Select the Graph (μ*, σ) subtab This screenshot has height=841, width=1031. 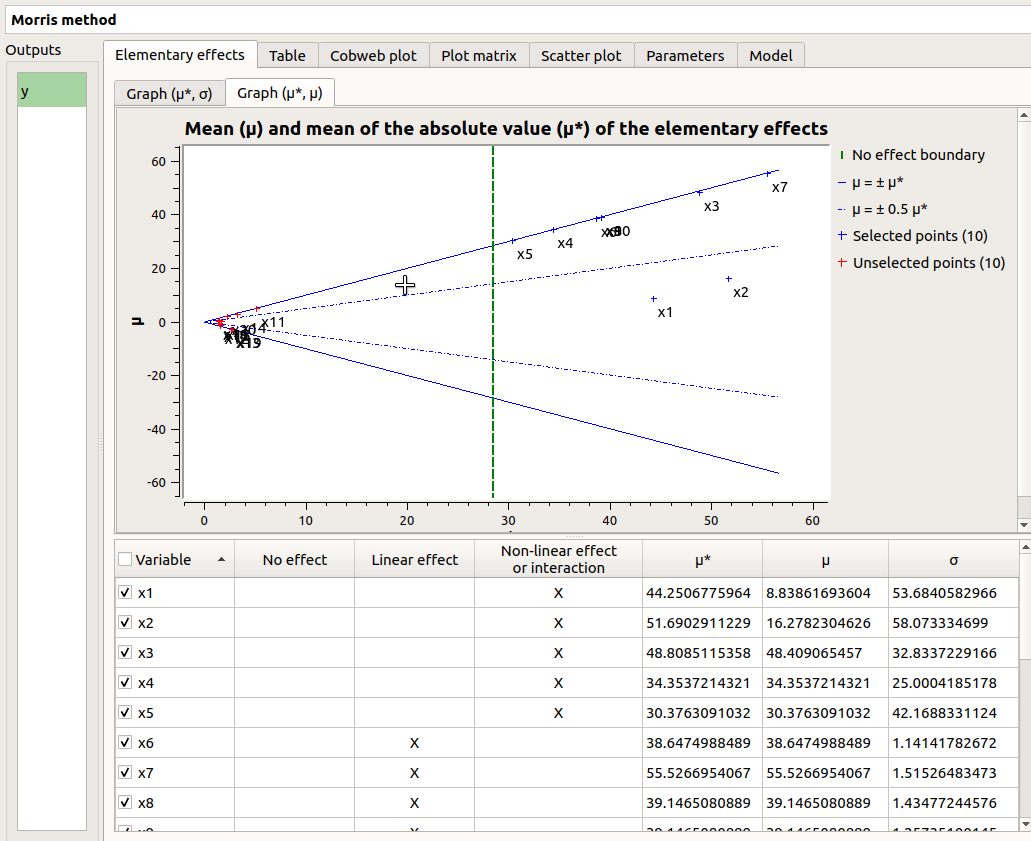click(169, 93)
